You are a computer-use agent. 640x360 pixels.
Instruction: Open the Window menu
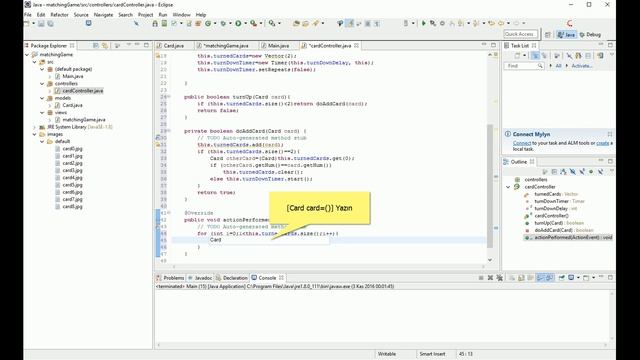pos(181,15)
